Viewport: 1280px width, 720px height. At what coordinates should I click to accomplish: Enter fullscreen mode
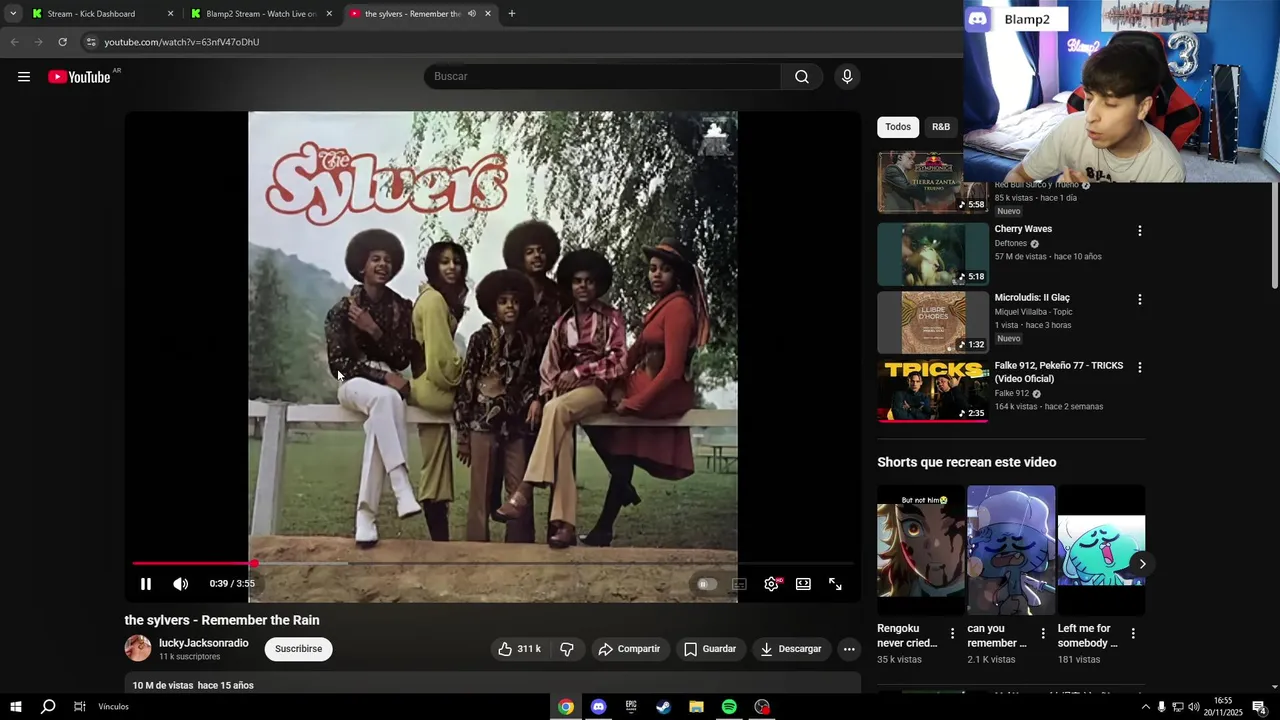tap(835, 584)
